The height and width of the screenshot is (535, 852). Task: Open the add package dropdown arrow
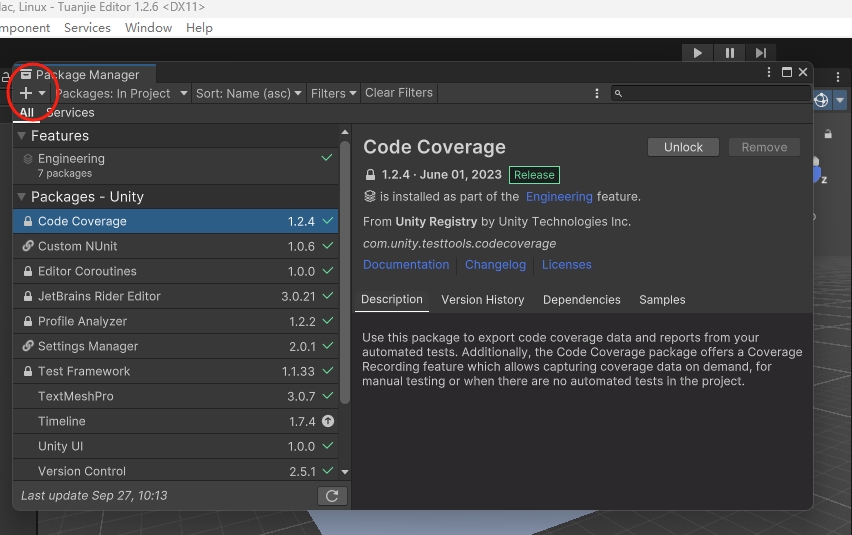point(42,93)
